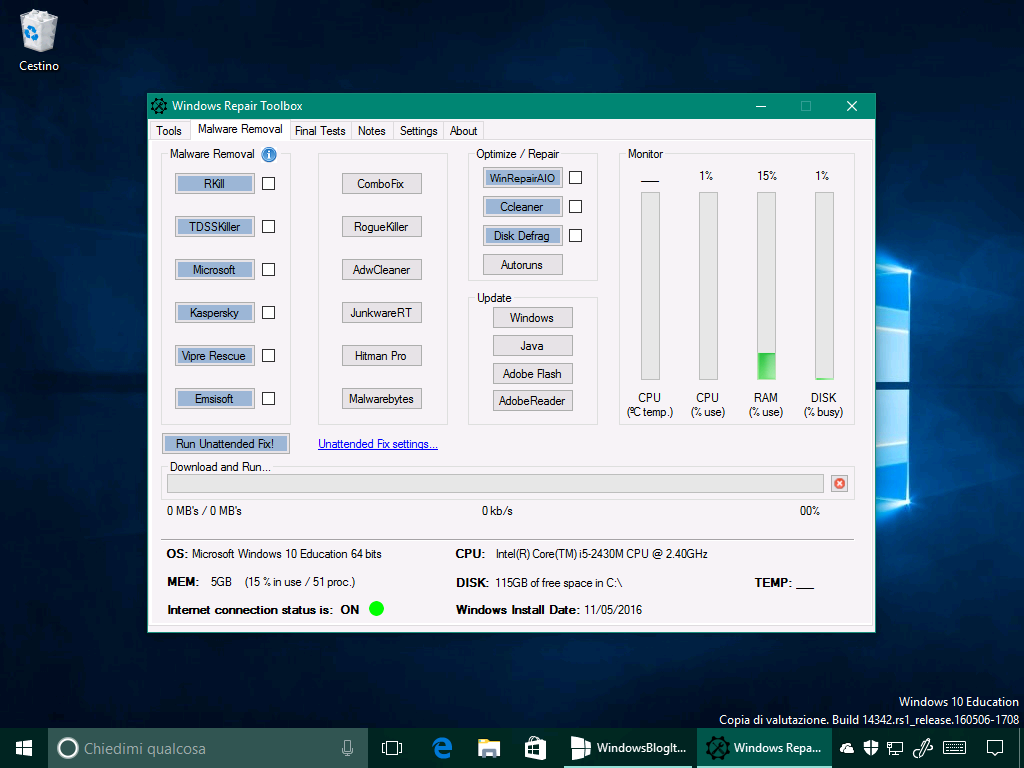
Task: Open the Action Center notifications icon
Action: (x=995, y=748)
